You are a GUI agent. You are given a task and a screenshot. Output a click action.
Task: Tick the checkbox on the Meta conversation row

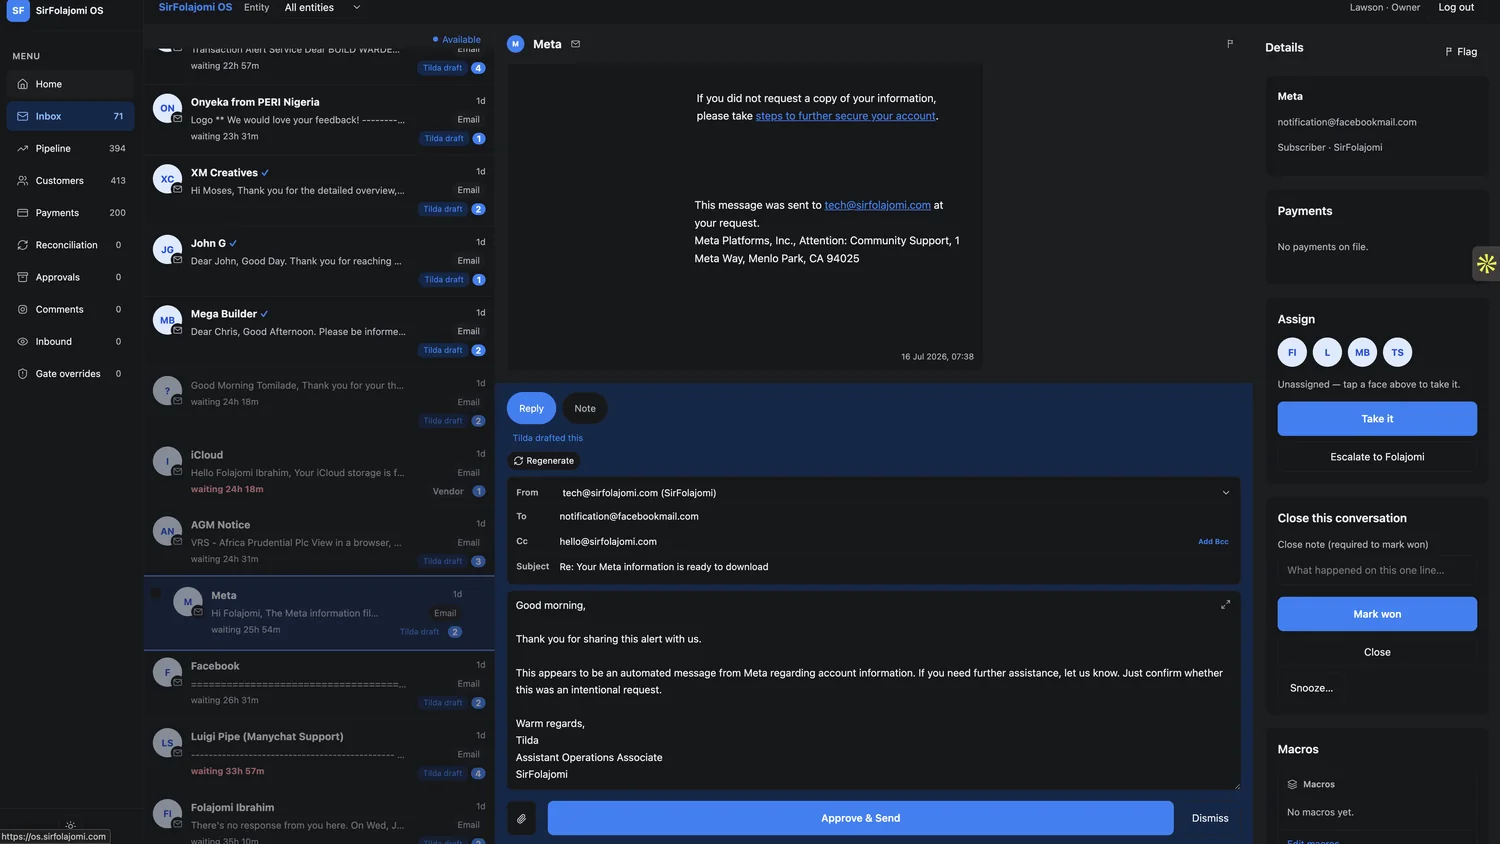(155, 593)
